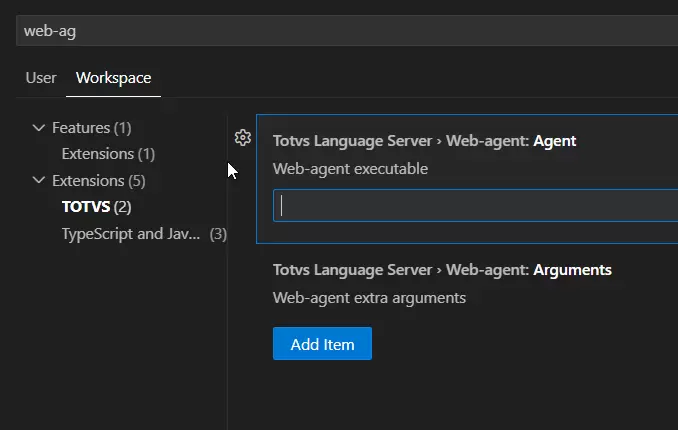Click the divider between tree and settings list
The width and height of the screenshot is (678, 430).
coord(228,300)
